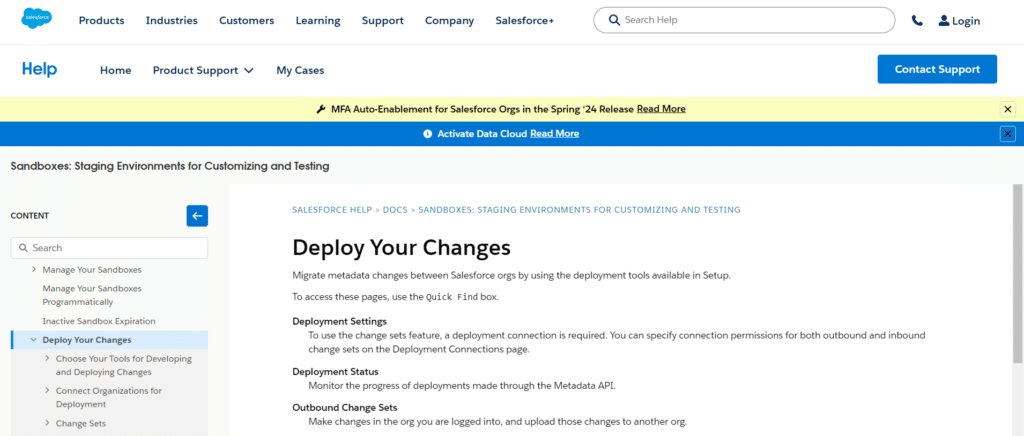Open the Industries menu
The width and height of the screenshot is (1024, 436).
coord(172,21)
